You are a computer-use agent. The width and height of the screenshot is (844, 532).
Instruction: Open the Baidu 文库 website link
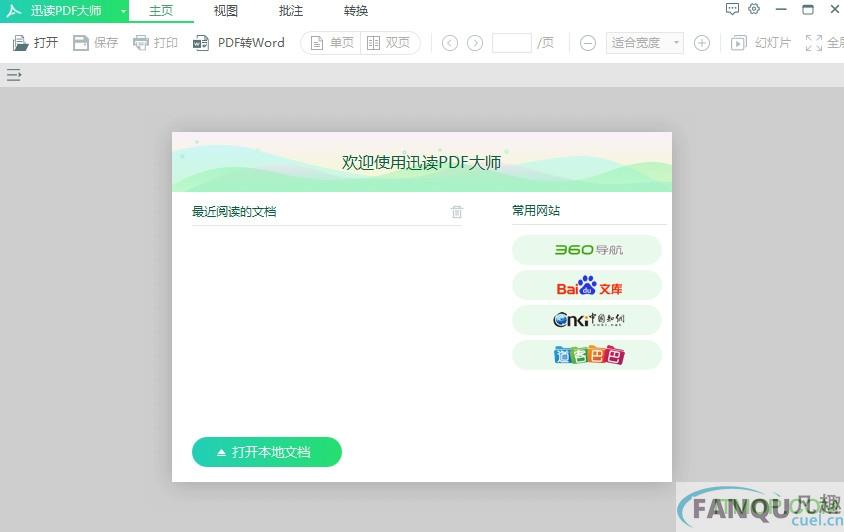point(587,285)
